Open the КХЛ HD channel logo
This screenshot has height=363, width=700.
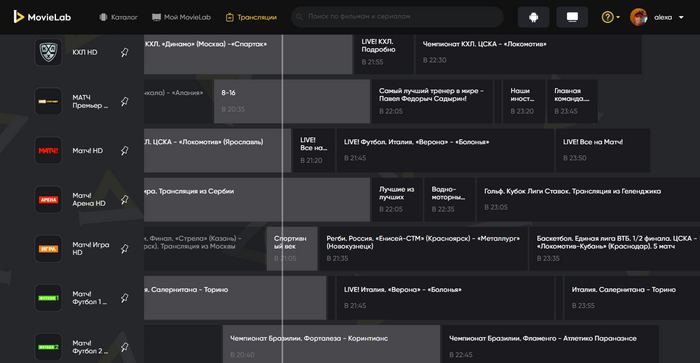tap(48, 52)
